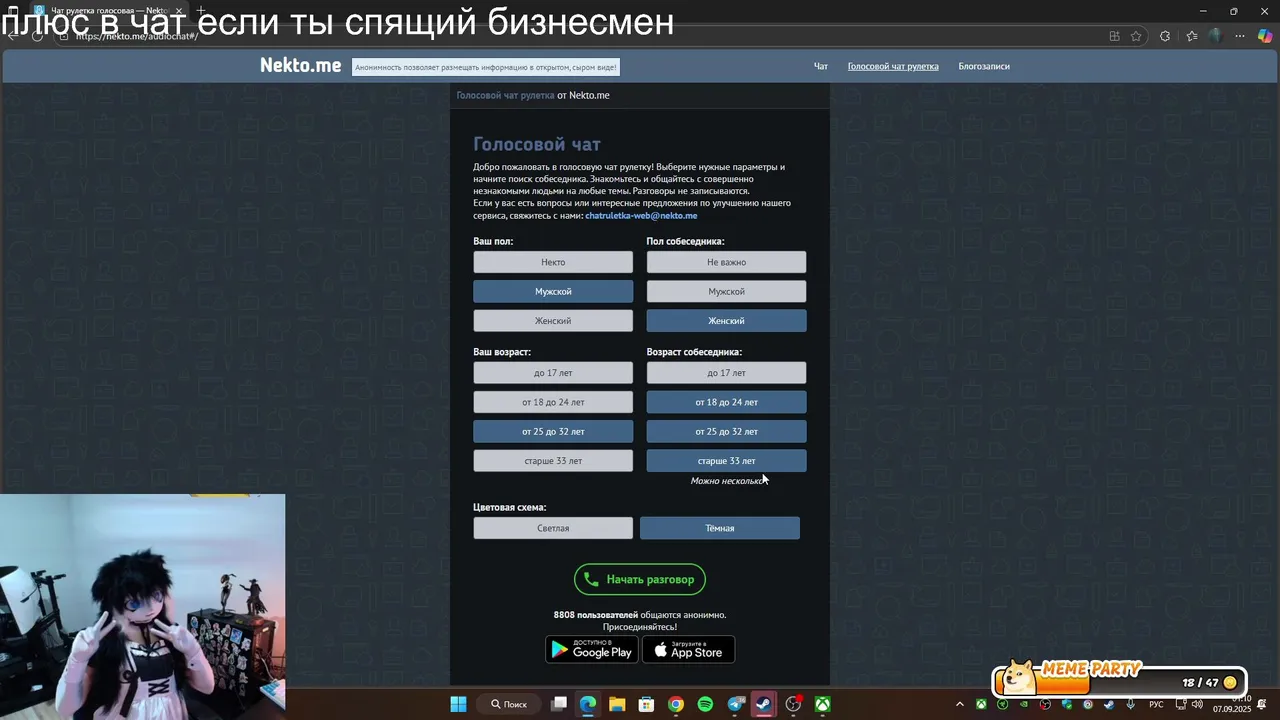
Task: Set your gender to Женский
Action: [x=553, y=320]
